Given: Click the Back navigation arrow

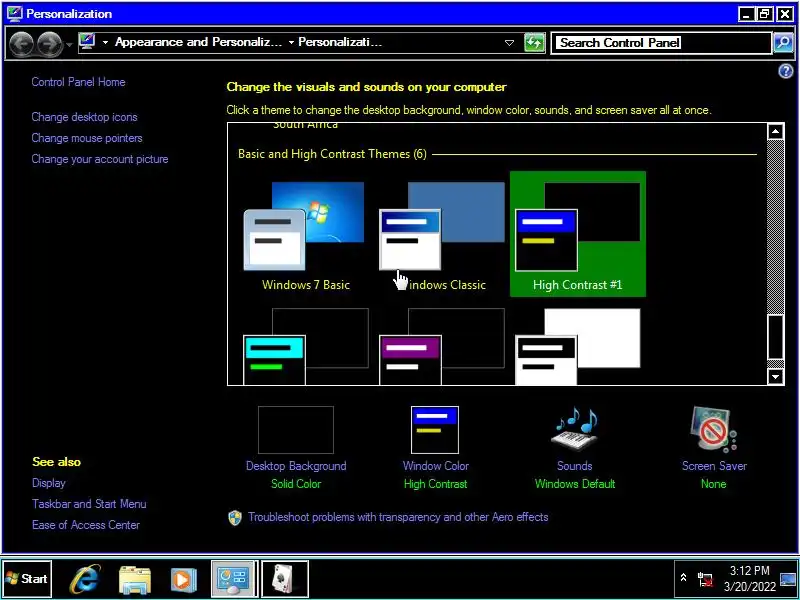Looking at the screenshot, I should click(x=21, y=43).
